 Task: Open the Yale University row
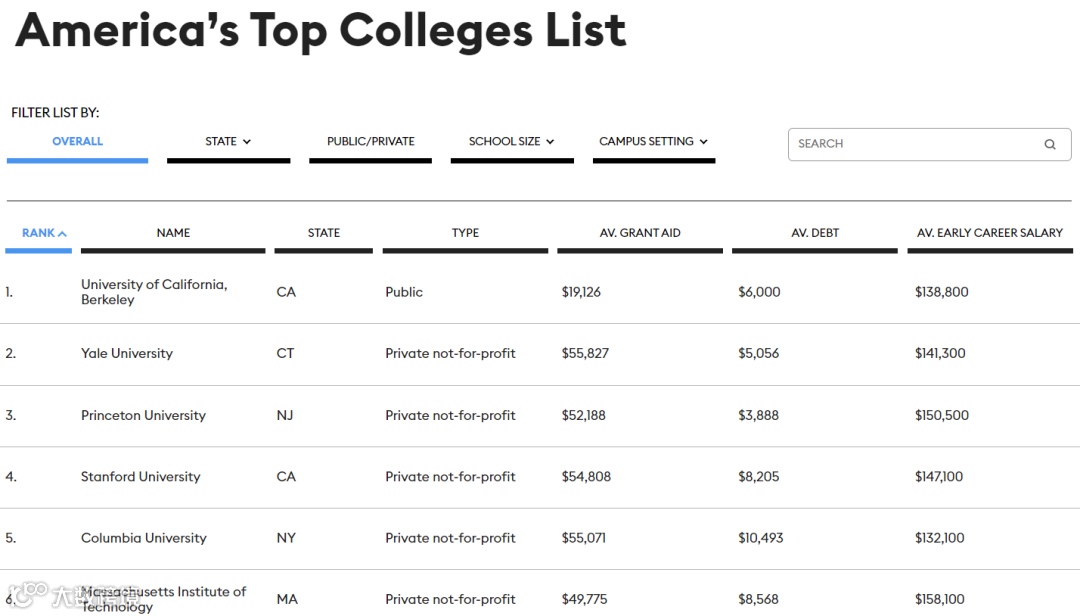click(127, 353)
